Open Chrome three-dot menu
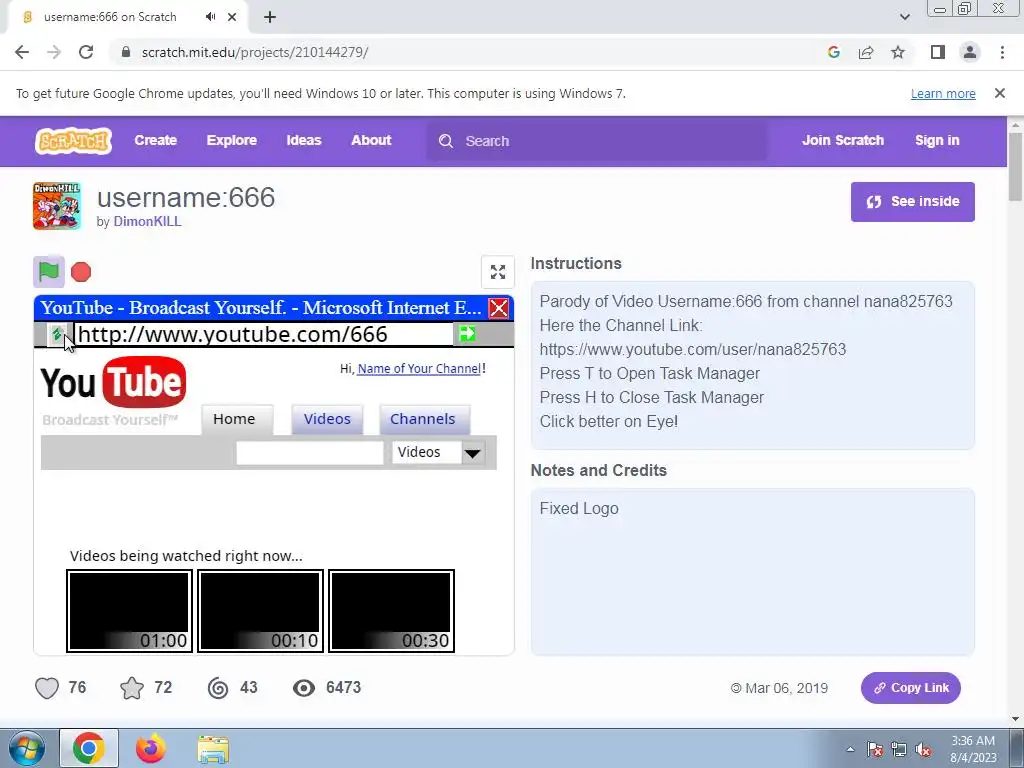 click(x=1002, y=52)
